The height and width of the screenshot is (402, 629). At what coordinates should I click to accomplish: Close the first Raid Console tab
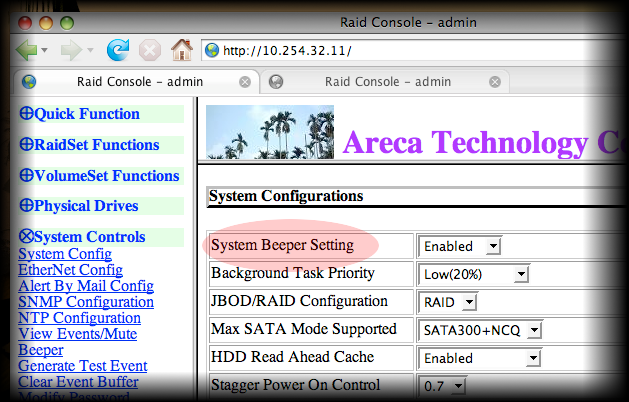click(245, 82)
